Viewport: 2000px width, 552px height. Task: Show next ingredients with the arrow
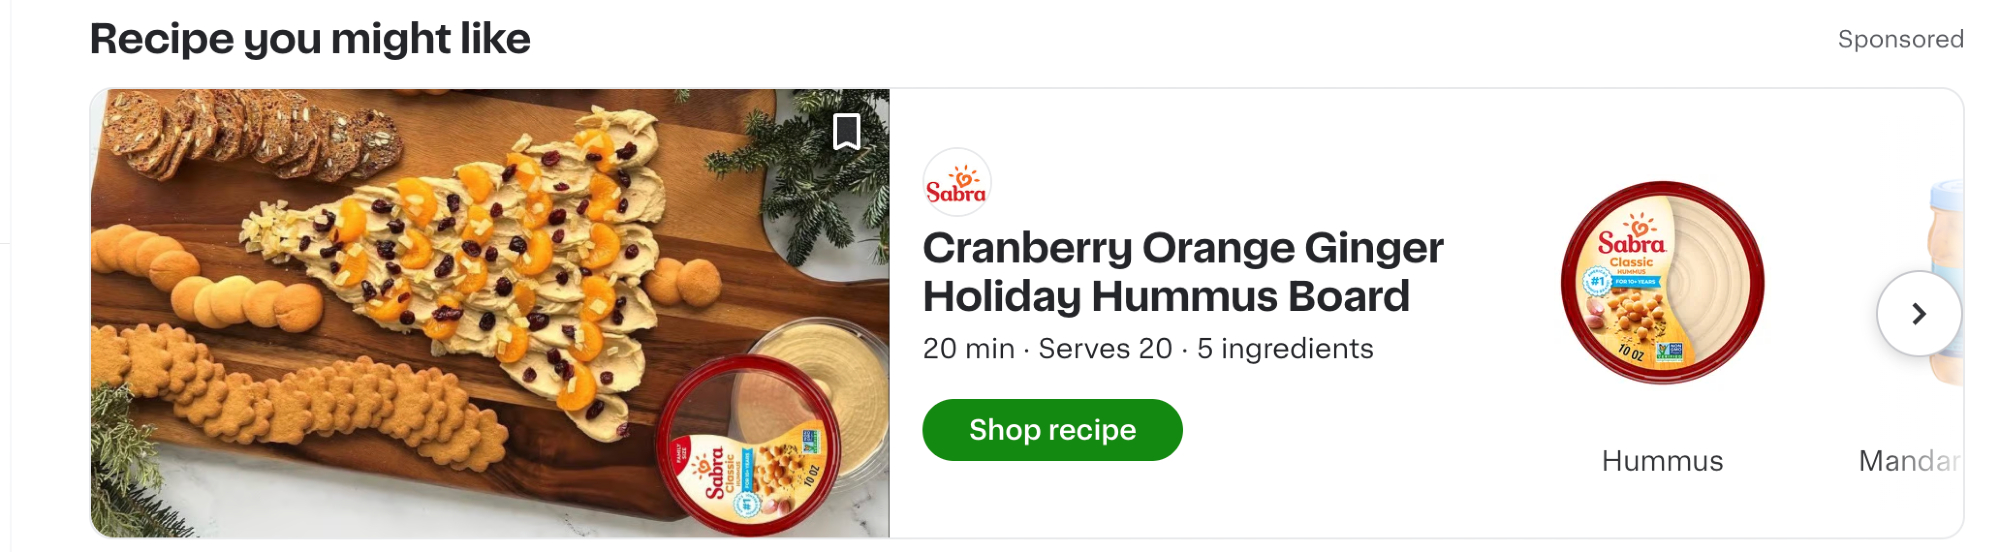point(1918,314)
